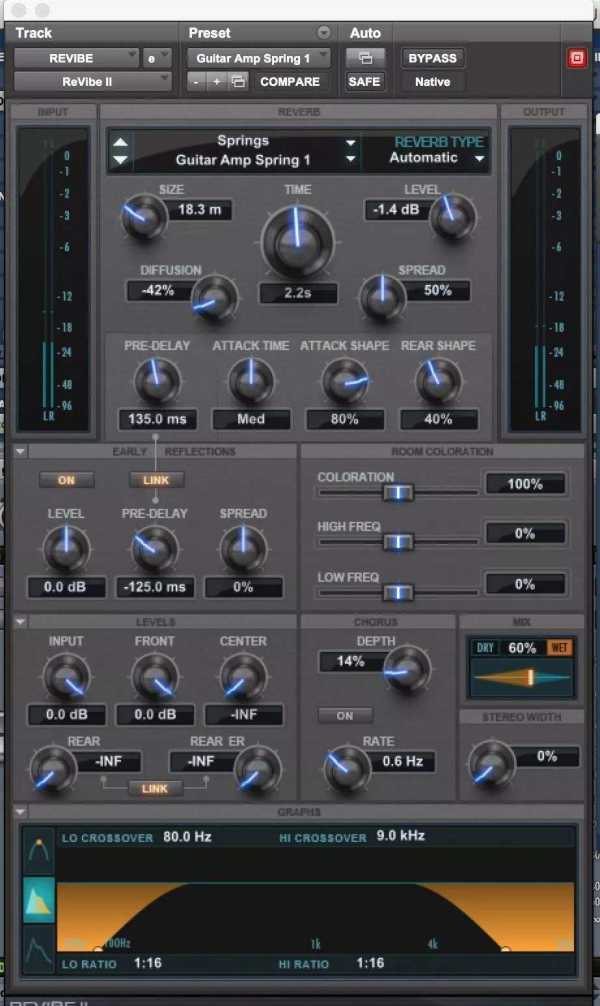This screenshot has height=1006, width=600.
Task: Click the red target icon in header
Action: pyautogui.click(x=576, y=58)
